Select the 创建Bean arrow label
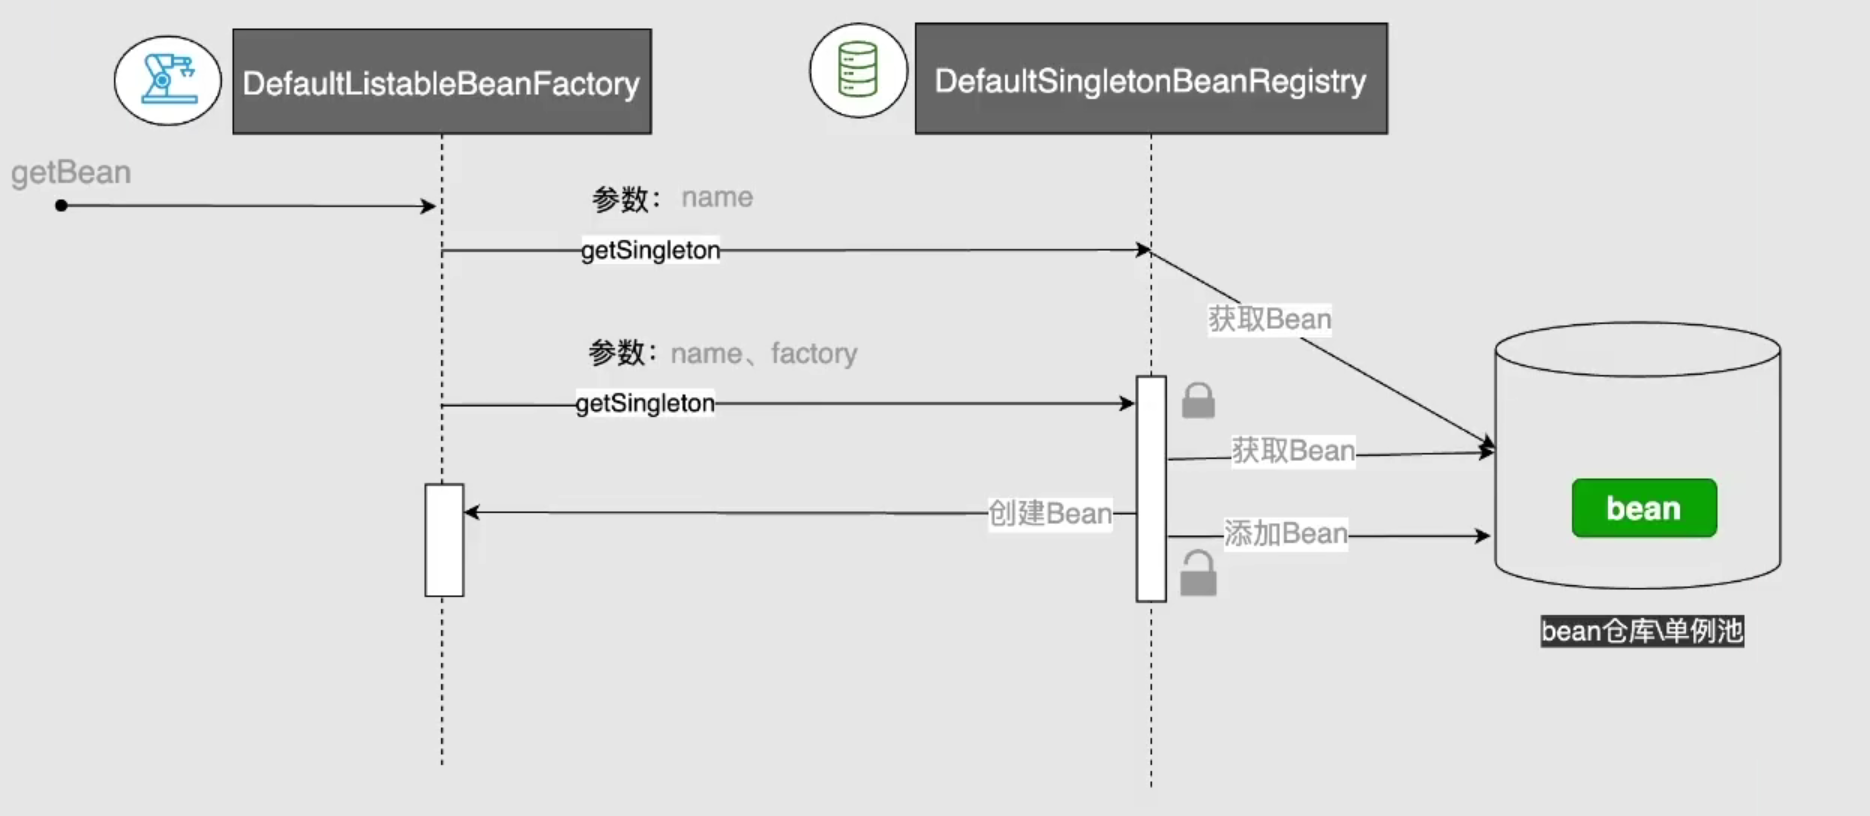This screenshot has height=816, width=1870. pos(1050,513)
